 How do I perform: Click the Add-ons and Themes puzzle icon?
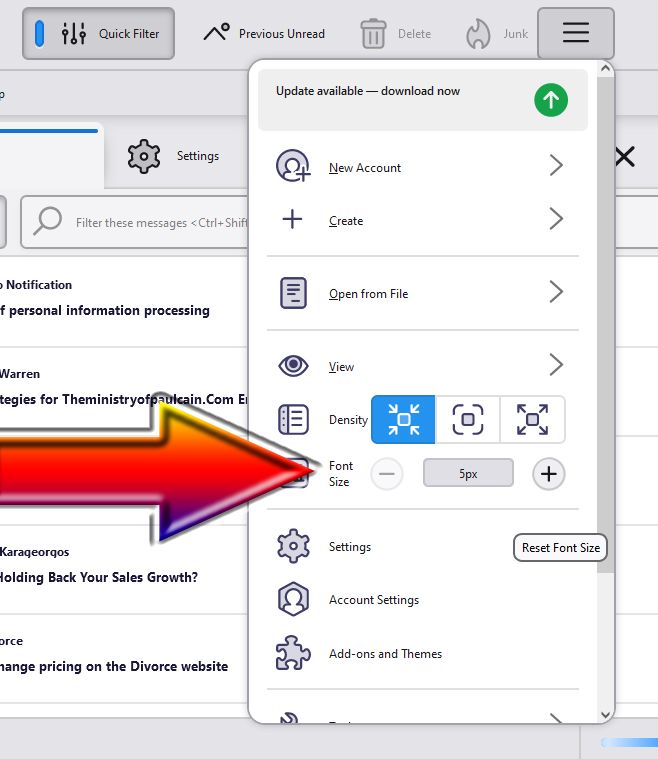[293, 654]
